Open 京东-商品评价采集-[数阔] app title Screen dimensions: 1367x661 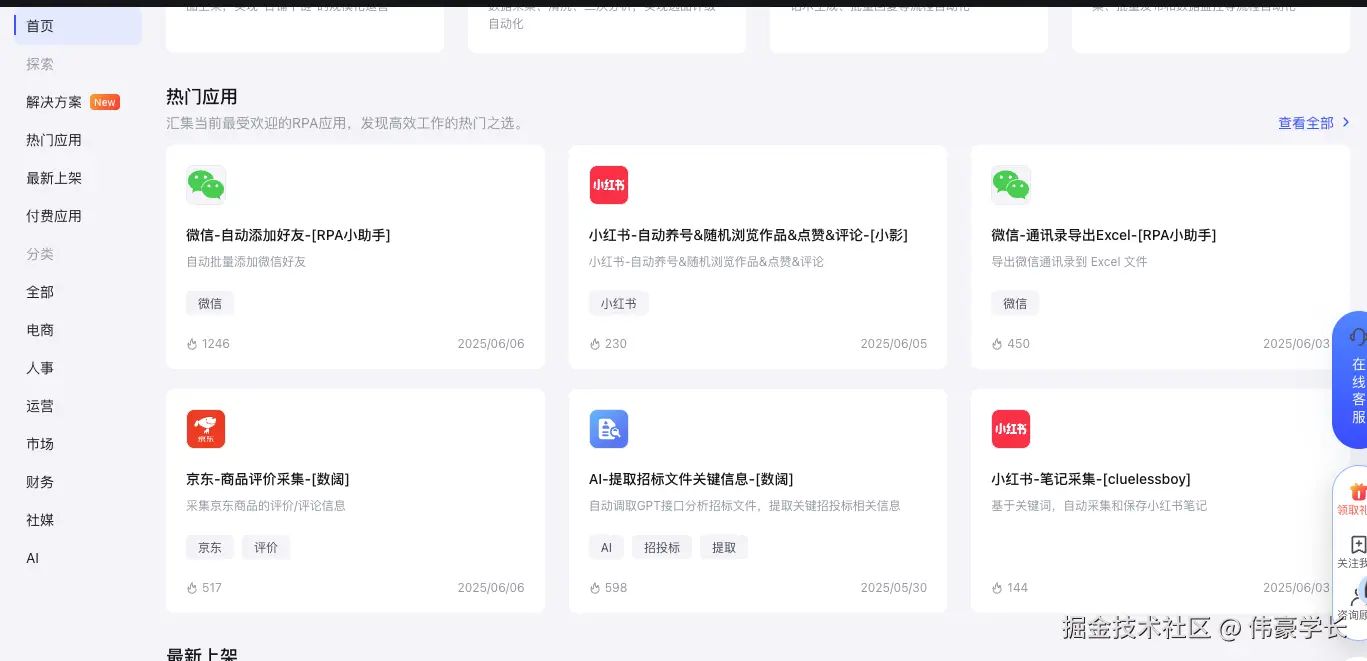(x=268, y=479)
